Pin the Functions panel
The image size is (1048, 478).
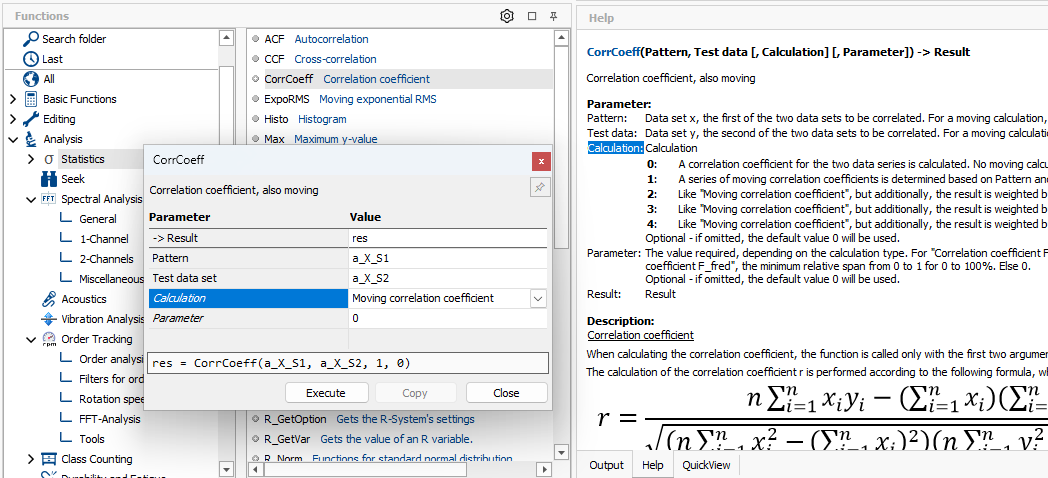(554, 16)
